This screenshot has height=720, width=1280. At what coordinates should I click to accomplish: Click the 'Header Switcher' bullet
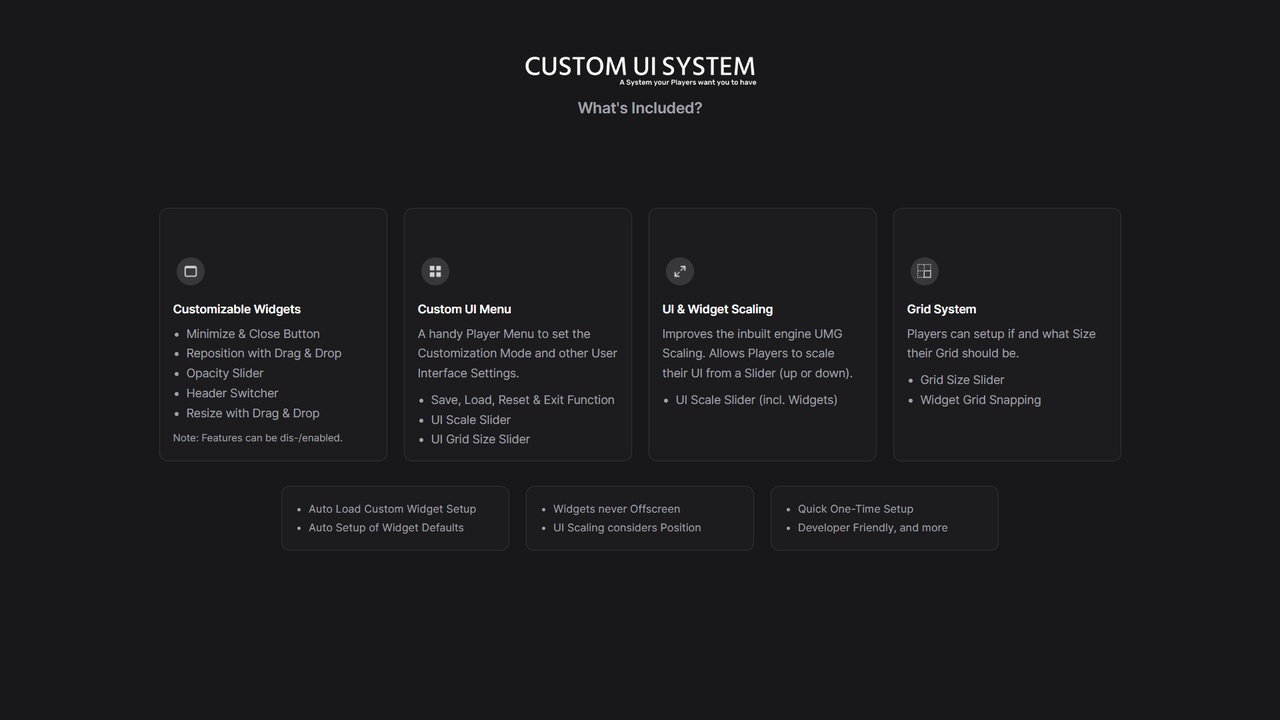[x=232, y=393]
